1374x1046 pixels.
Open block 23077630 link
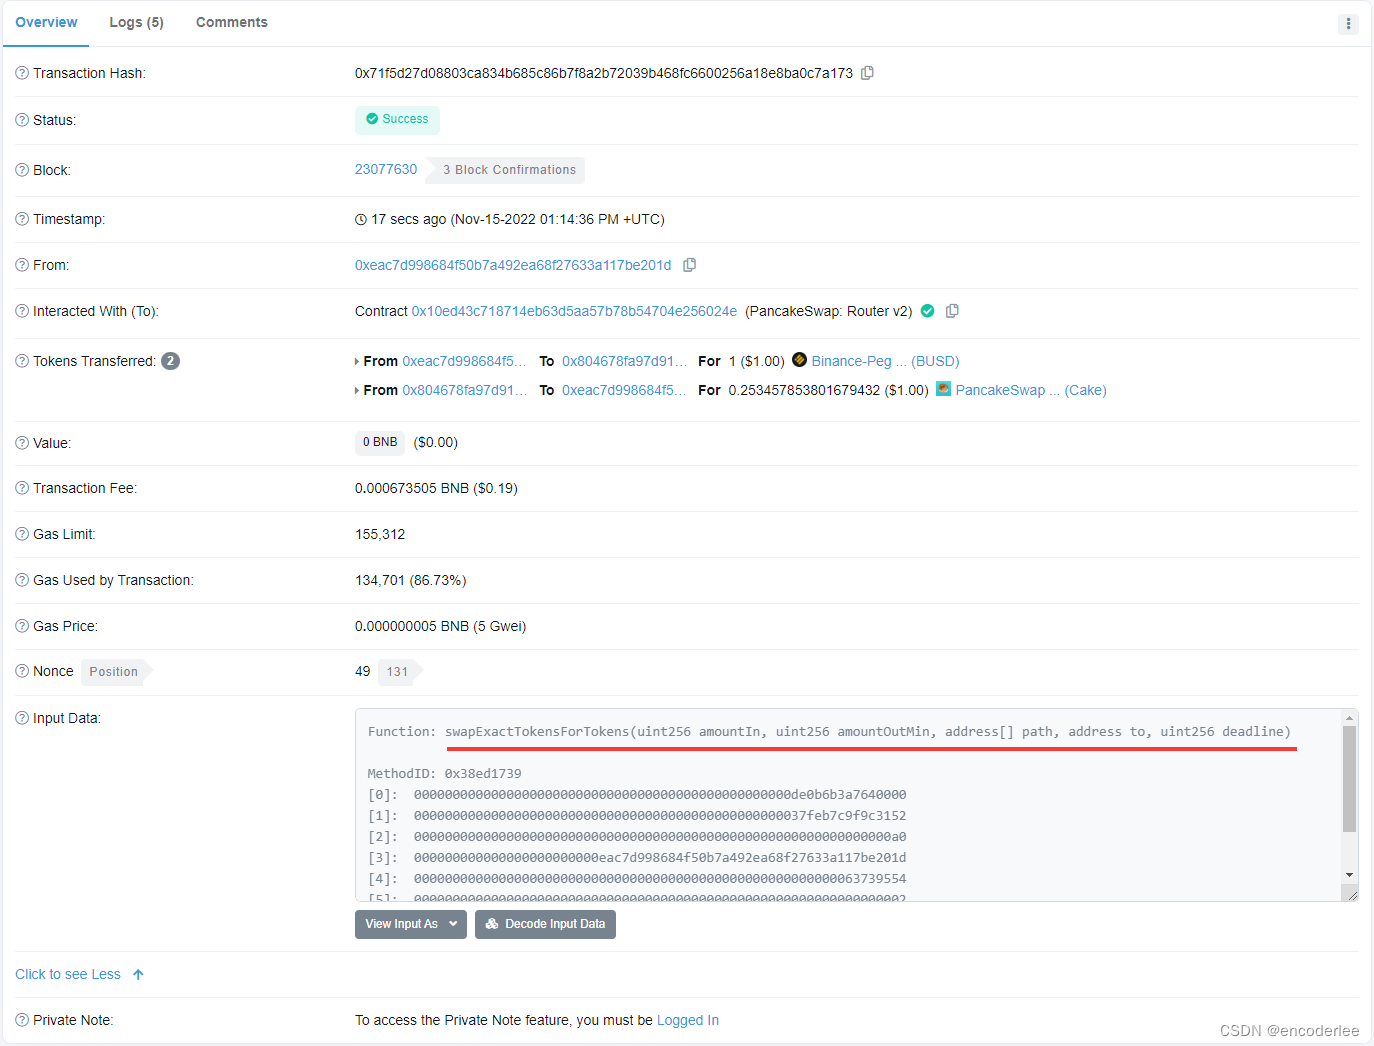[x=386, y=169]
